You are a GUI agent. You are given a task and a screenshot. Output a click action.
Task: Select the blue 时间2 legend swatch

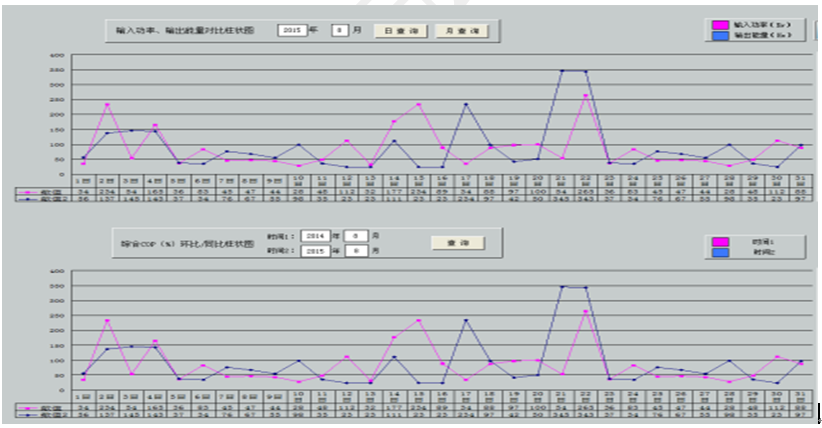[x=723, y=254]
